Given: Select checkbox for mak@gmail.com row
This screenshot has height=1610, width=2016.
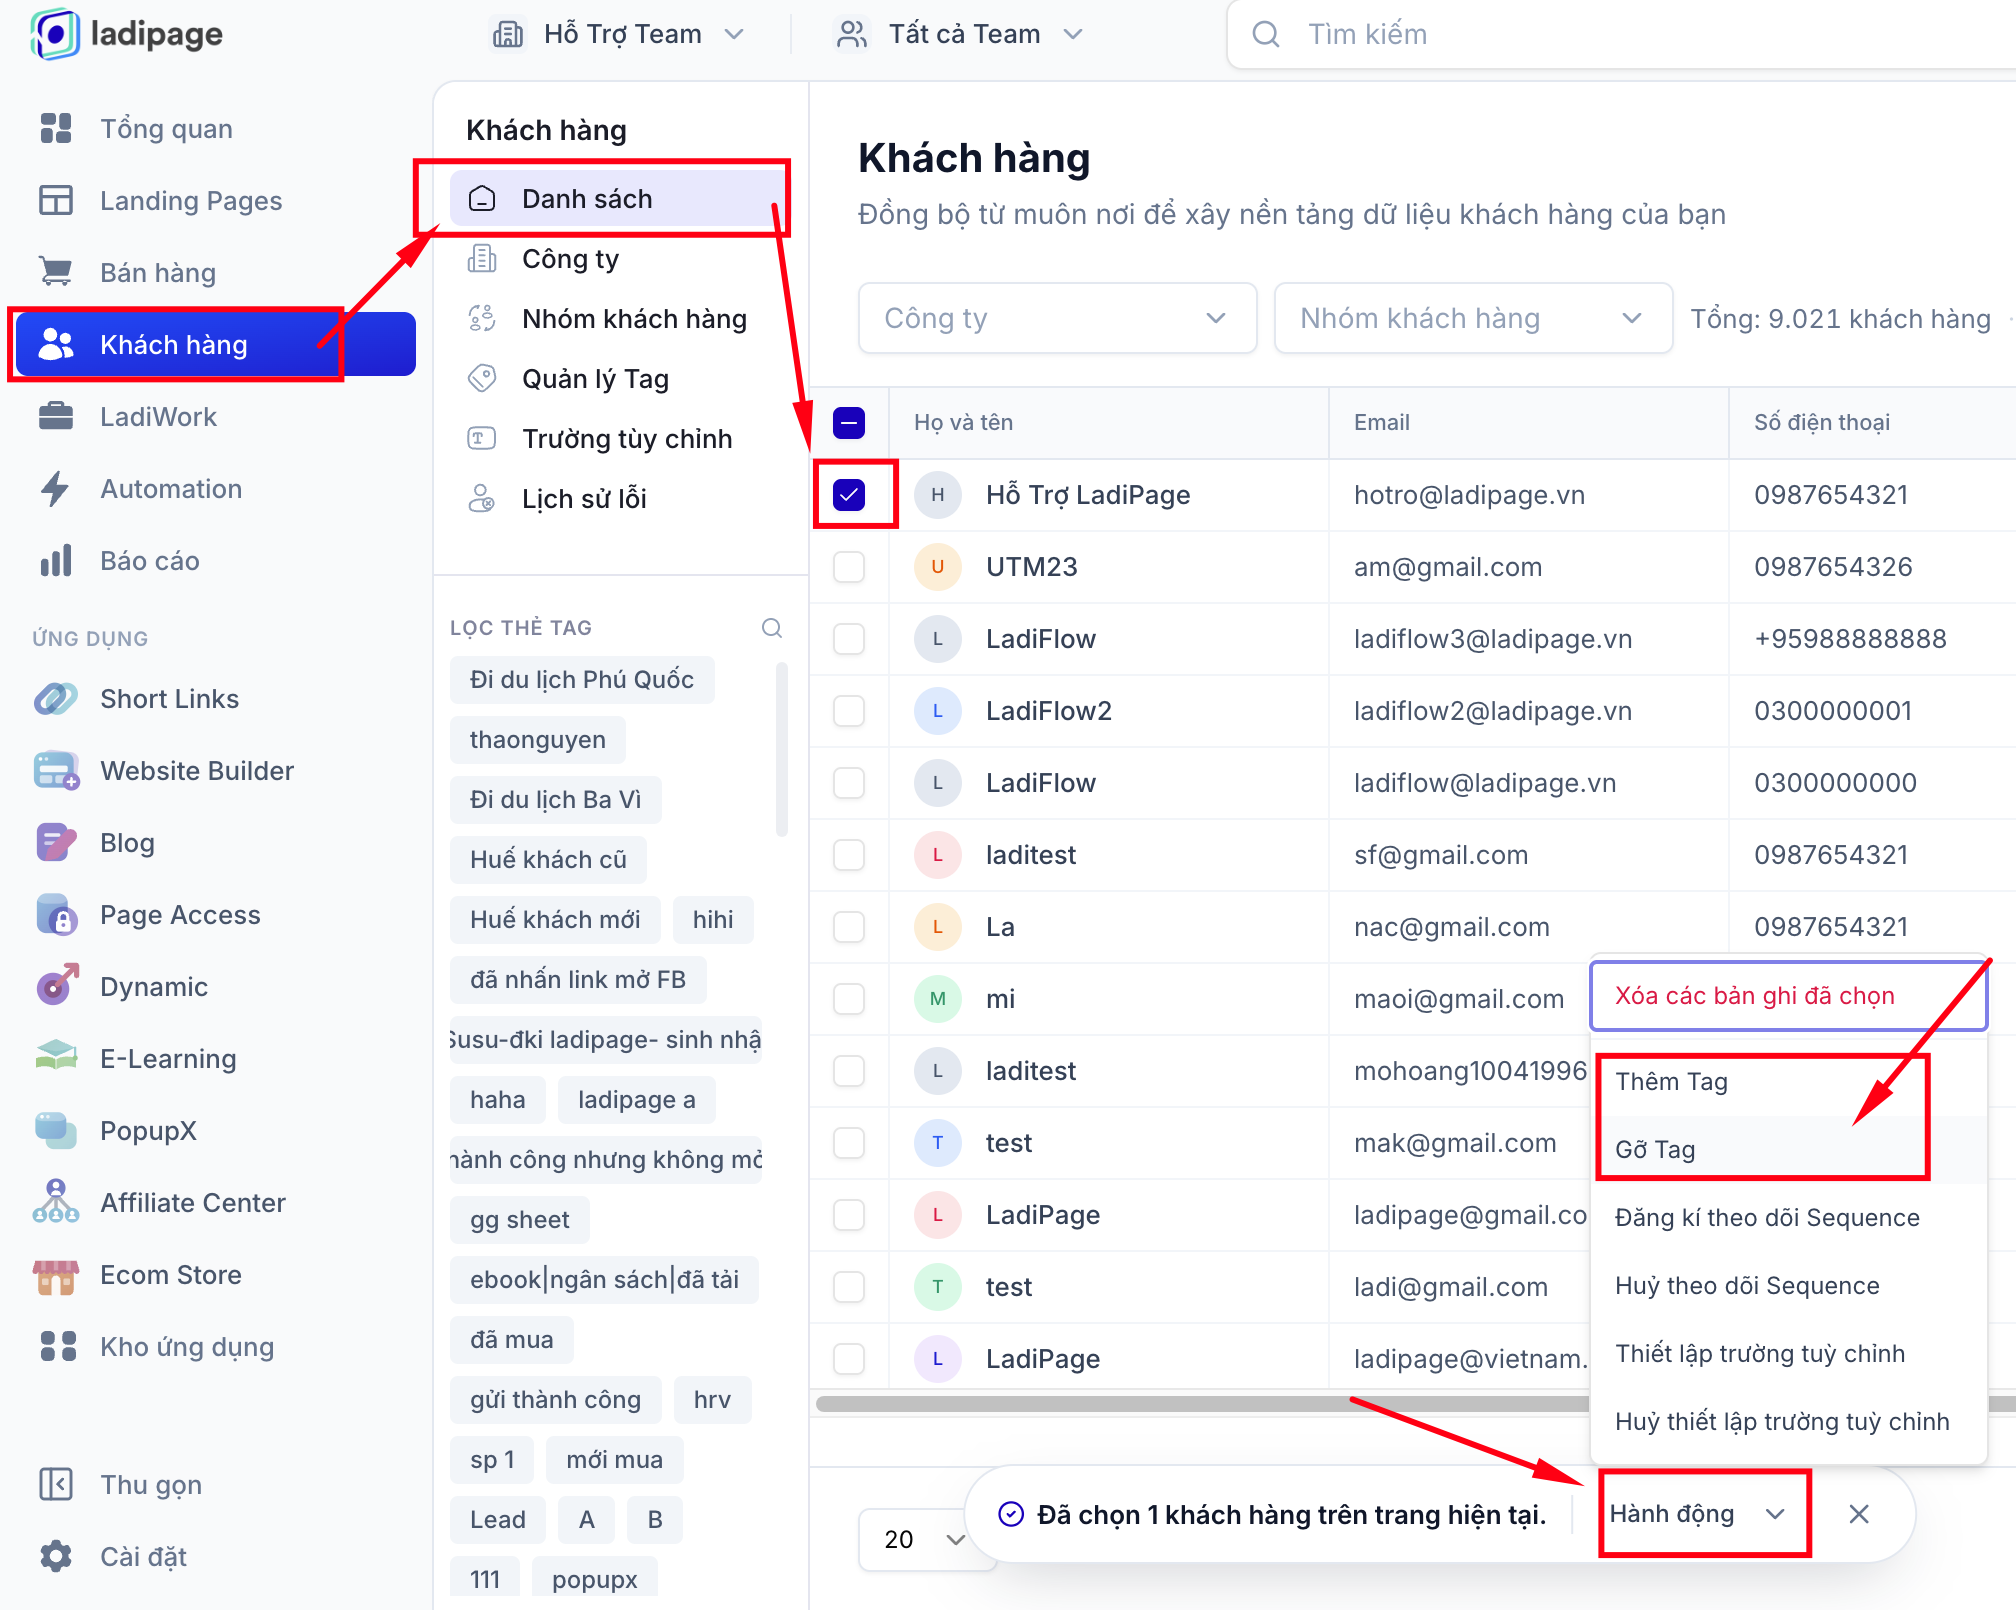Looking at the screenshot, I should [x=849, y=1143].
